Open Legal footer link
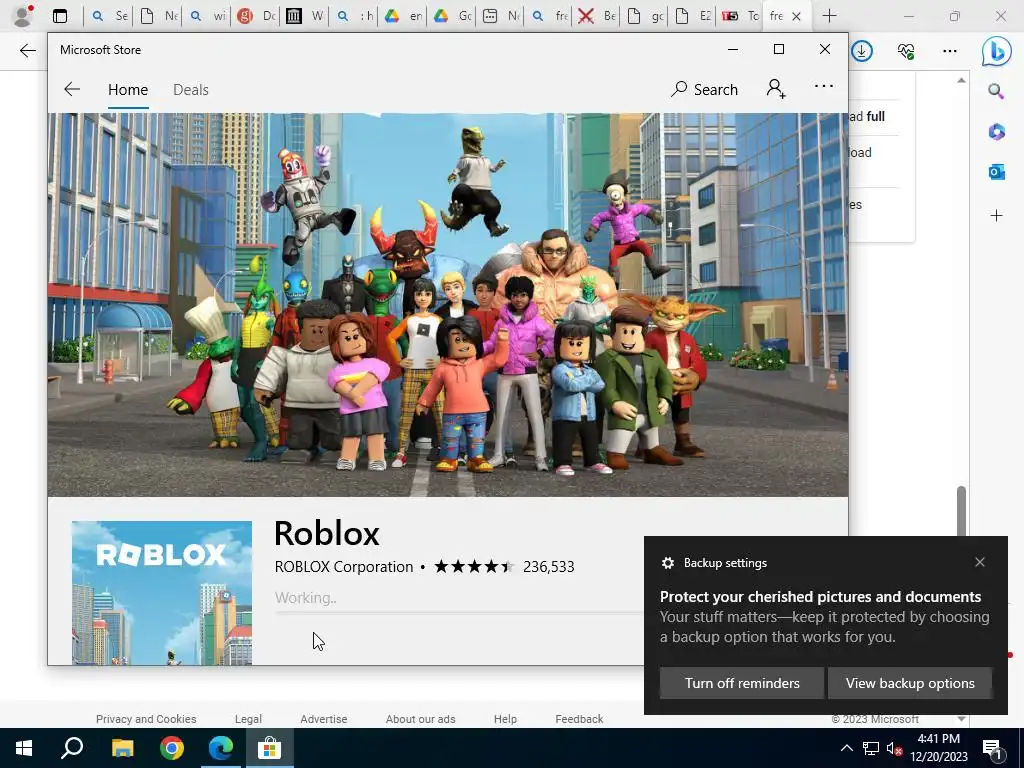The image size is (1024, 768). [x=248, y=719]
